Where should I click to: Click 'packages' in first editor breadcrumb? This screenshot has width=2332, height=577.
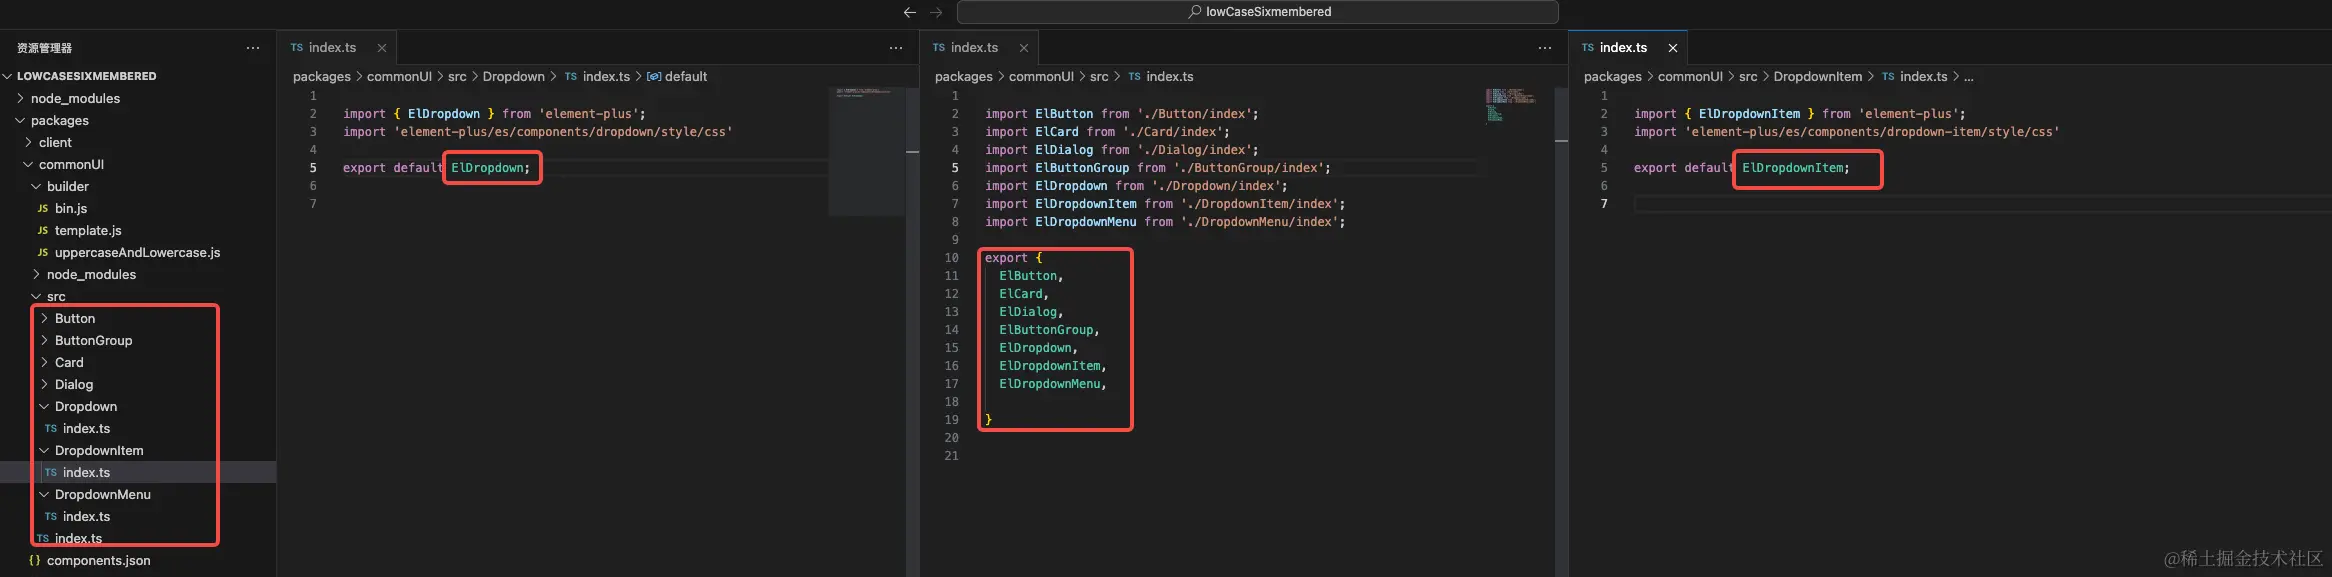pyautogui.click(x=322, y=76)
